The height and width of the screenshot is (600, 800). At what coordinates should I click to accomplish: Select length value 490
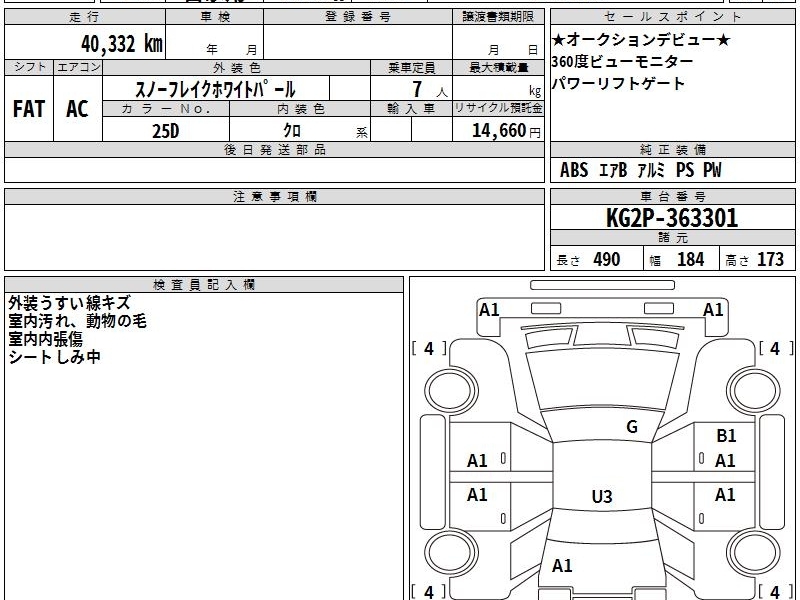[x=607, y=259]
